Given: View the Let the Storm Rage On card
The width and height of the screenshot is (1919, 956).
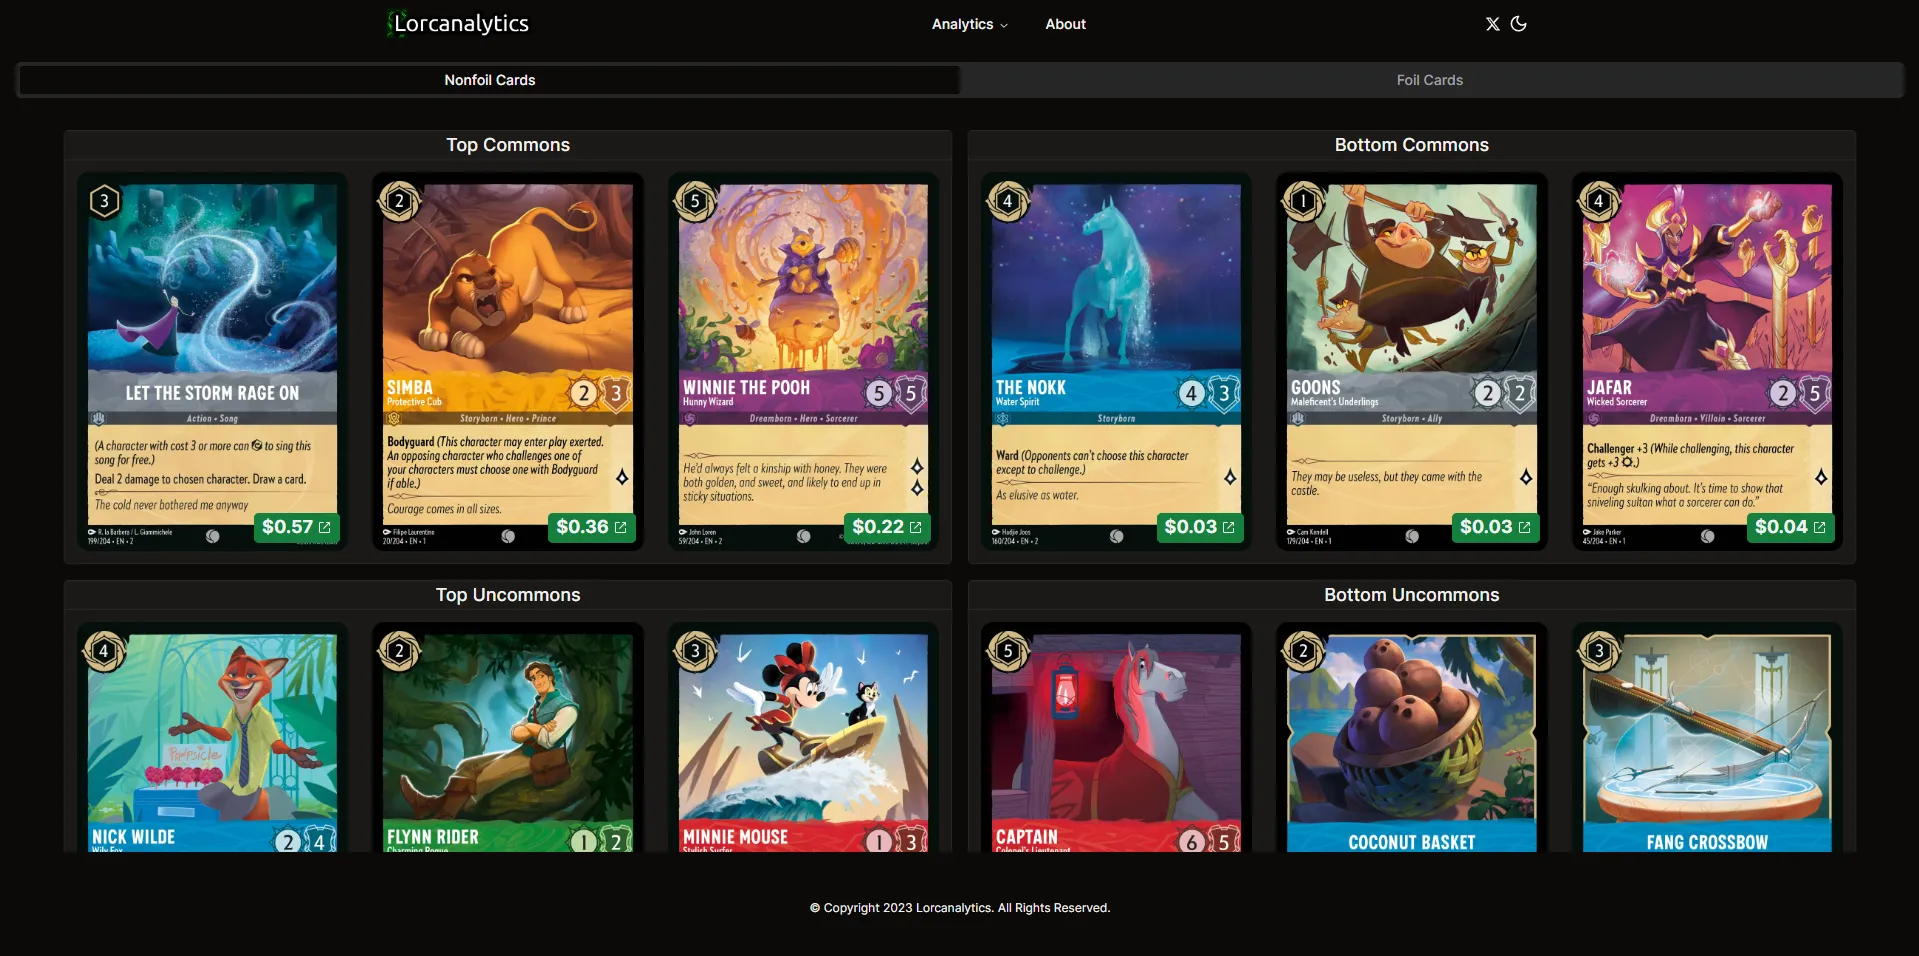Looking at the screenshot, I should click(x=212, y=363).
